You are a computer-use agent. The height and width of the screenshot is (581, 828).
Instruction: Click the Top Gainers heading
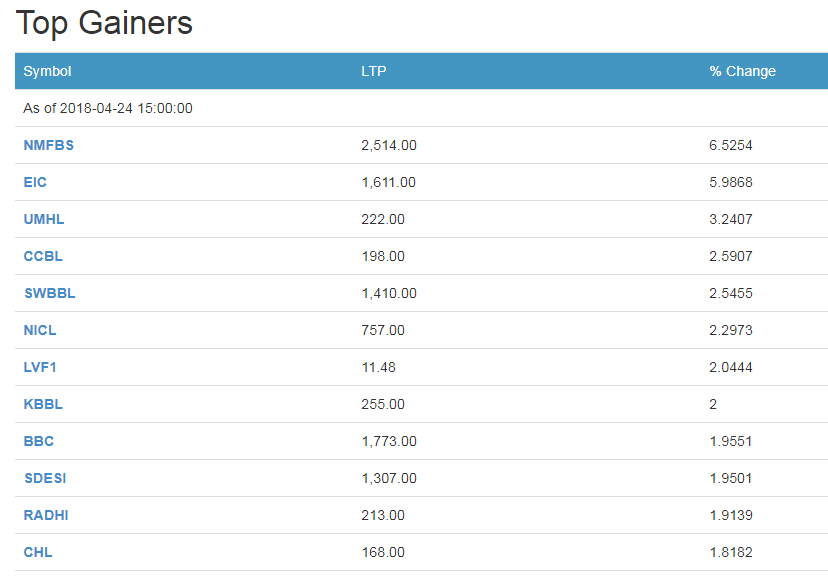point(105,23)
